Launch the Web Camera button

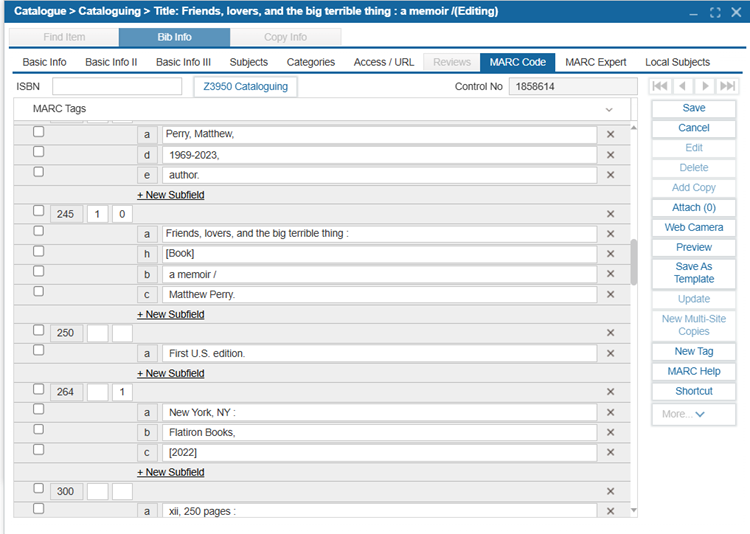pyautogui.click(x=694, y=227)
